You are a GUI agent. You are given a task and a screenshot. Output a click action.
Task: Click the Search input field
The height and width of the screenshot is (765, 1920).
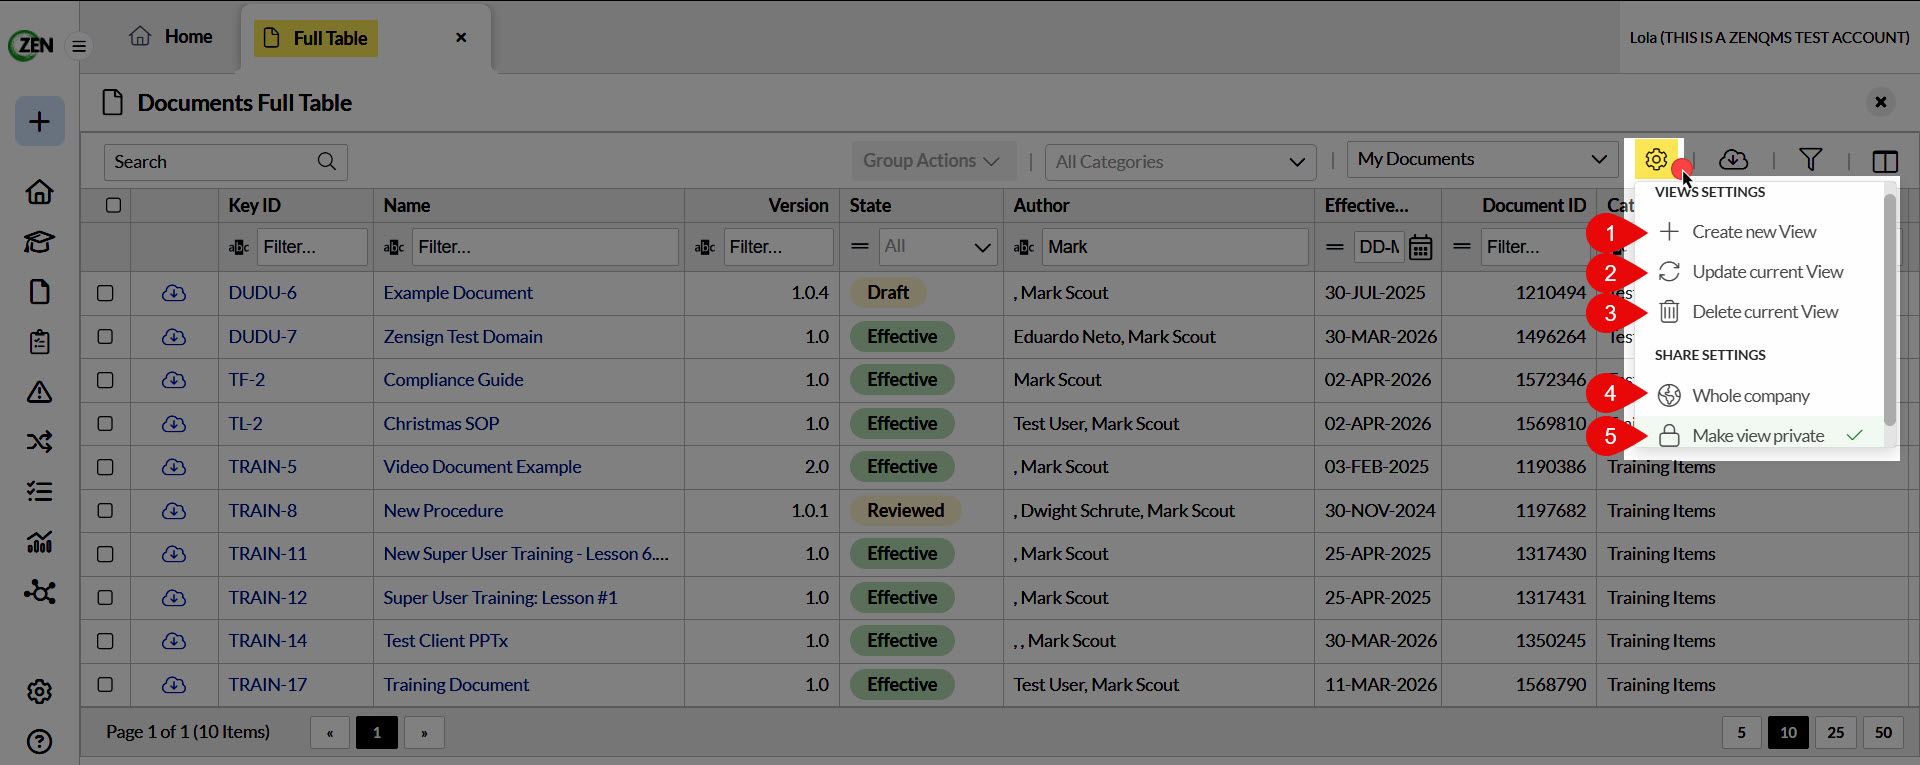click(x=226, y=162)
